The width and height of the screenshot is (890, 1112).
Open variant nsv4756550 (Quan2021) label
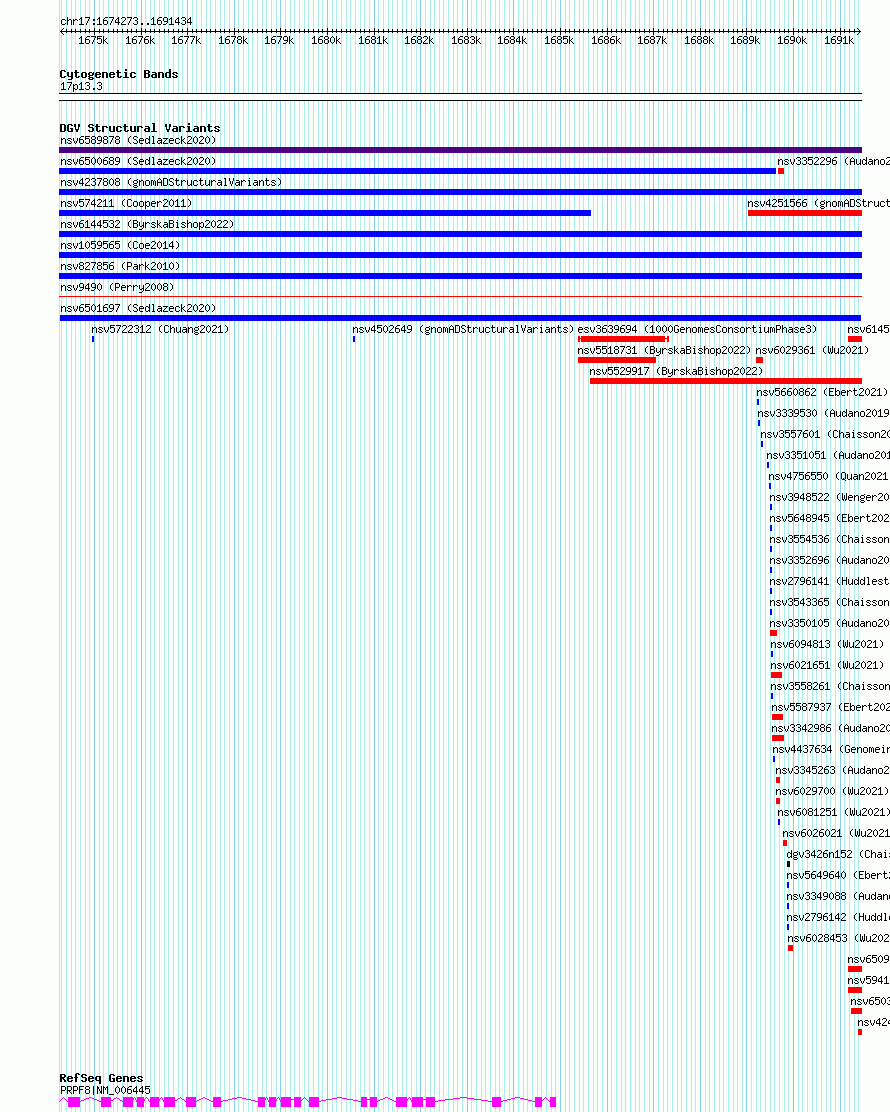tap(828, 477)
